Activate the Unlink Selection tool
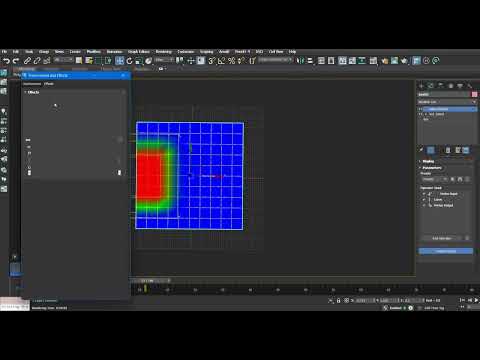480x360 pixels. click(x=37, y=61)
